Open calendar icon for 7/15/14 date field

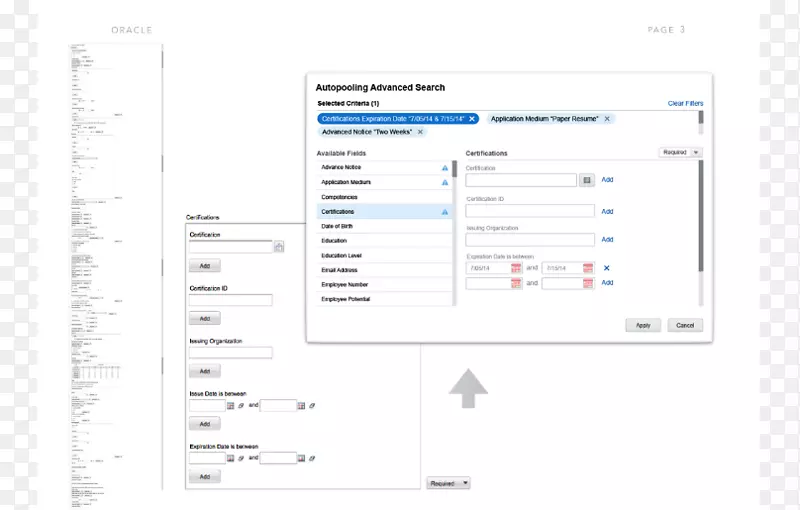point(588,268)
